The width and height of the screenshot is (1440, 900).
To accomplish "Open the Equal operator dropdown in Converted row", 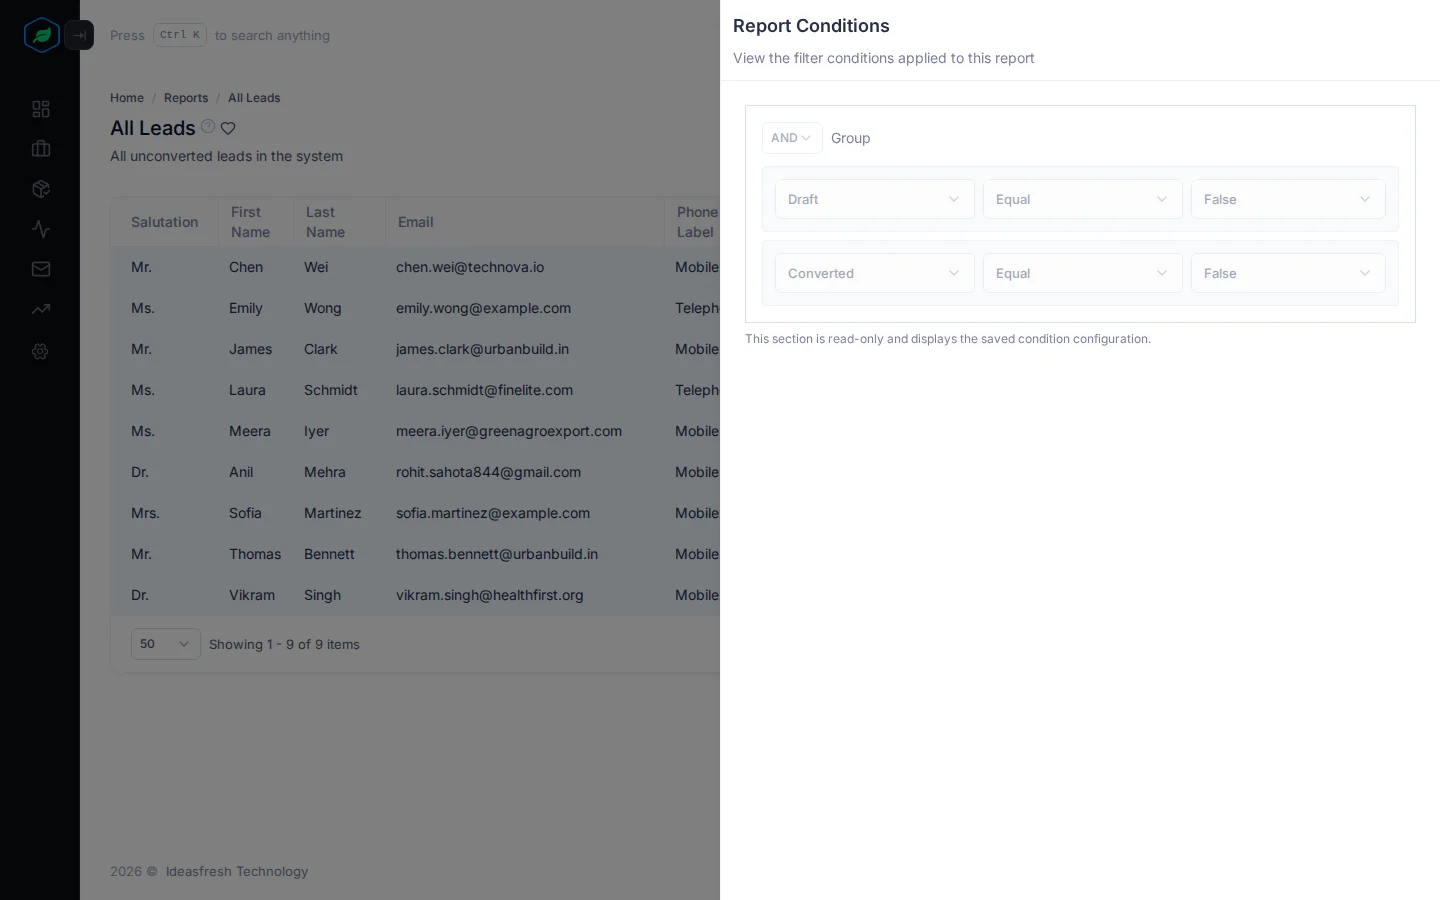I will [x=1083, y=273].
